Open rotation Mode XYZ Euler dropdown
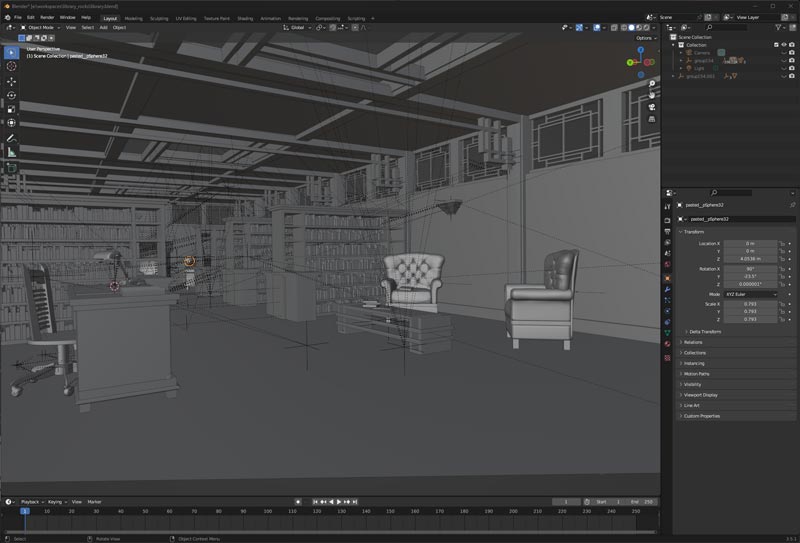The height and width of the screenshot is (543, 800). tap(749, 294)
